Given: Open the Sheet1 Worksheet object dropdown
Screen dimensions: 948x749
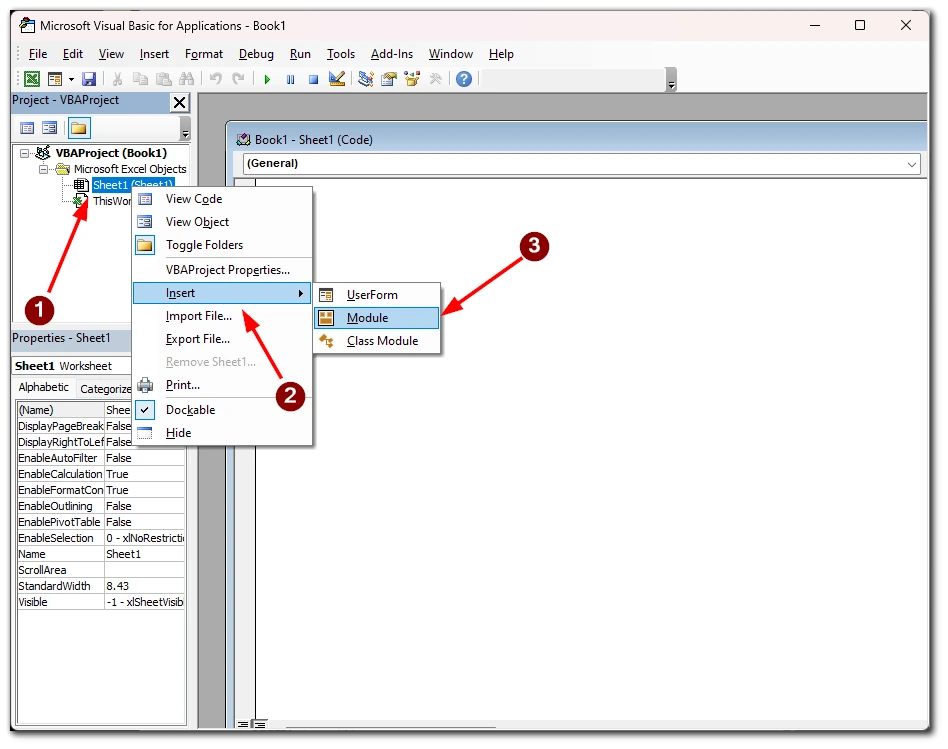Looking at the screenshot, I should [71, 366].
